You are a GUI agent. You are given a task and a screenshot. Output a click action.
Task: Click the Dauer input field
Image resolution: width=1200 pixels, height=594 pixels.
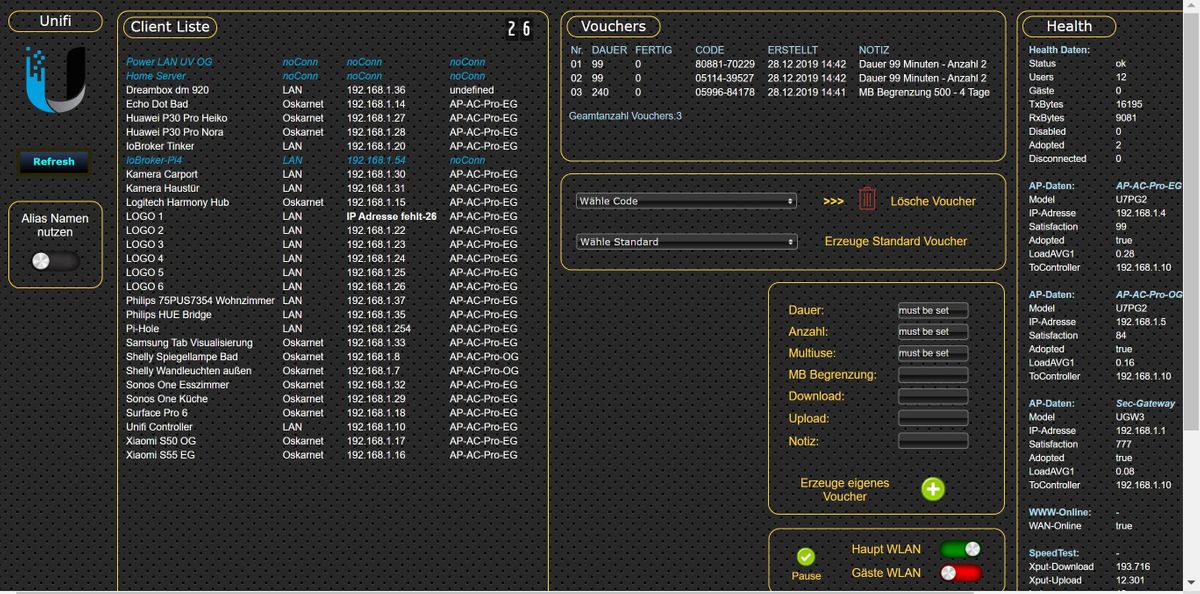(x=932, y=310)
